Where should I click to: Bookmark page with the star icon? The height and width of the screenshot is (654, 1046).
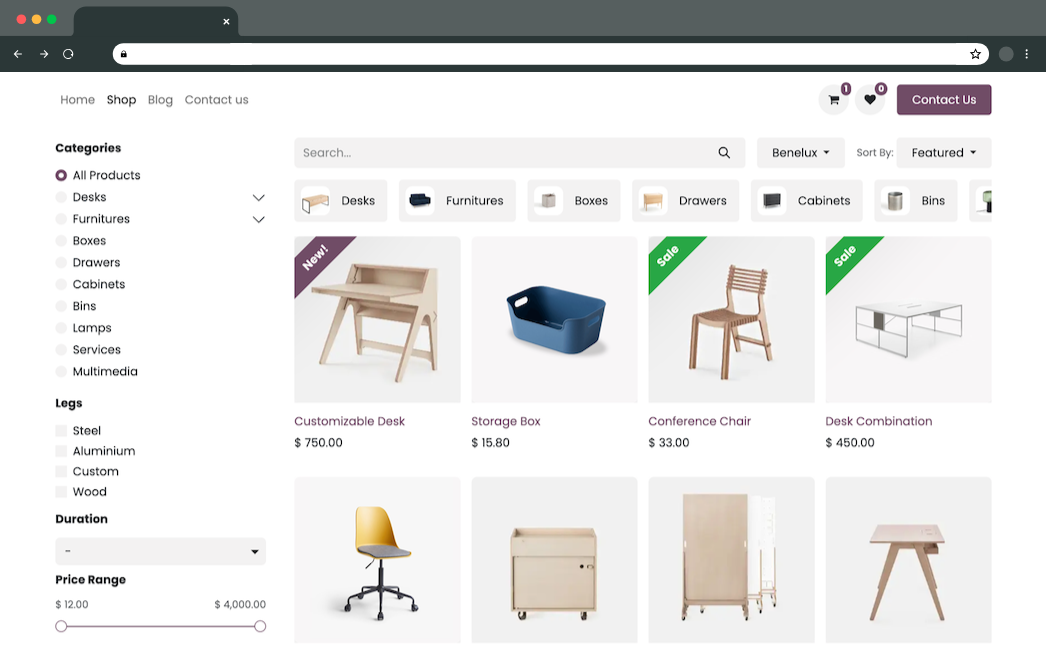(x=975, y=54)
